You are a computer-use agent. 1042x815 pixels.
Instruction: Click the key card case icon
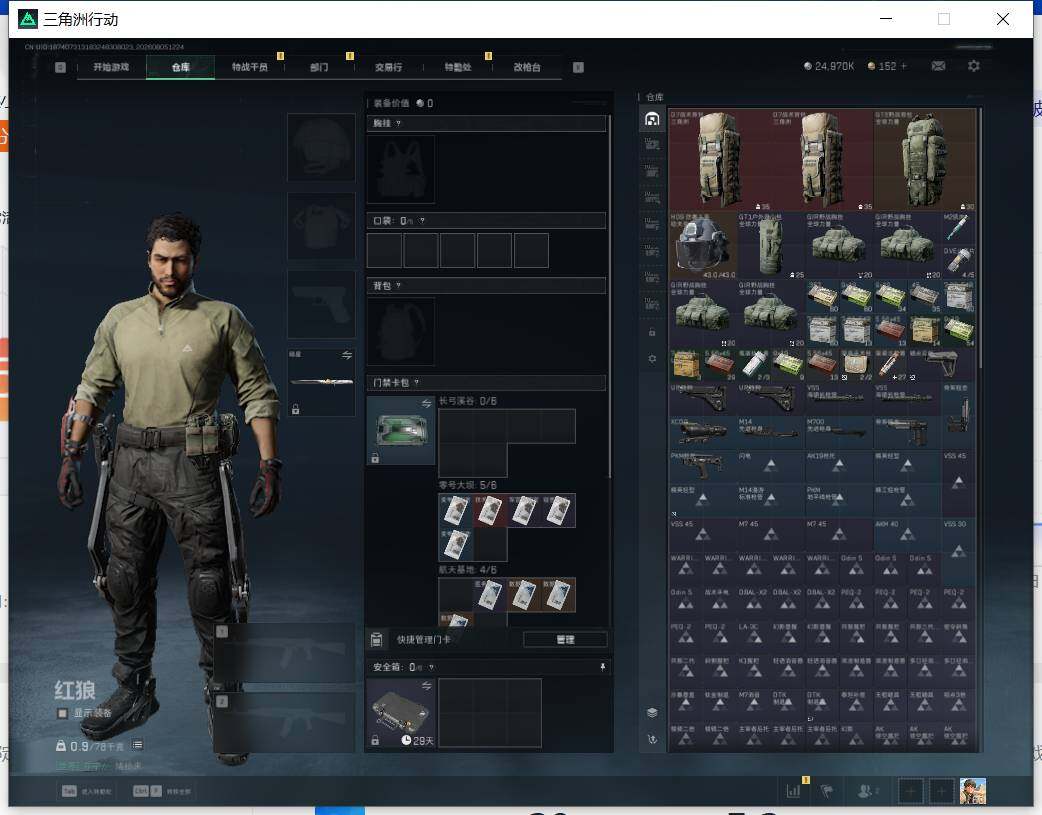[x=401, y=431]
